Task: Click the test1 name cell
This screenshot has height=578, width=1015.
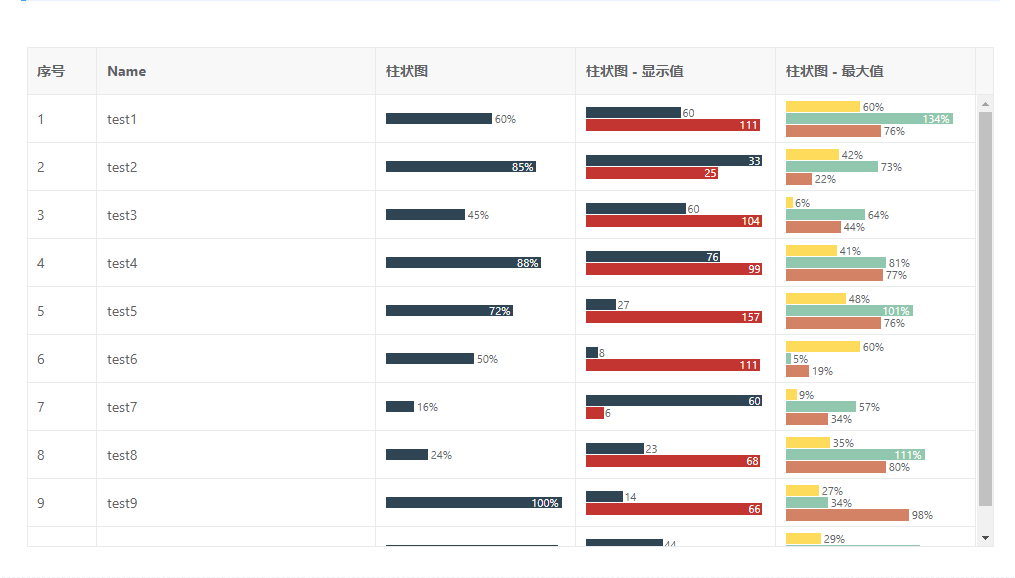Action: [122, 119]
